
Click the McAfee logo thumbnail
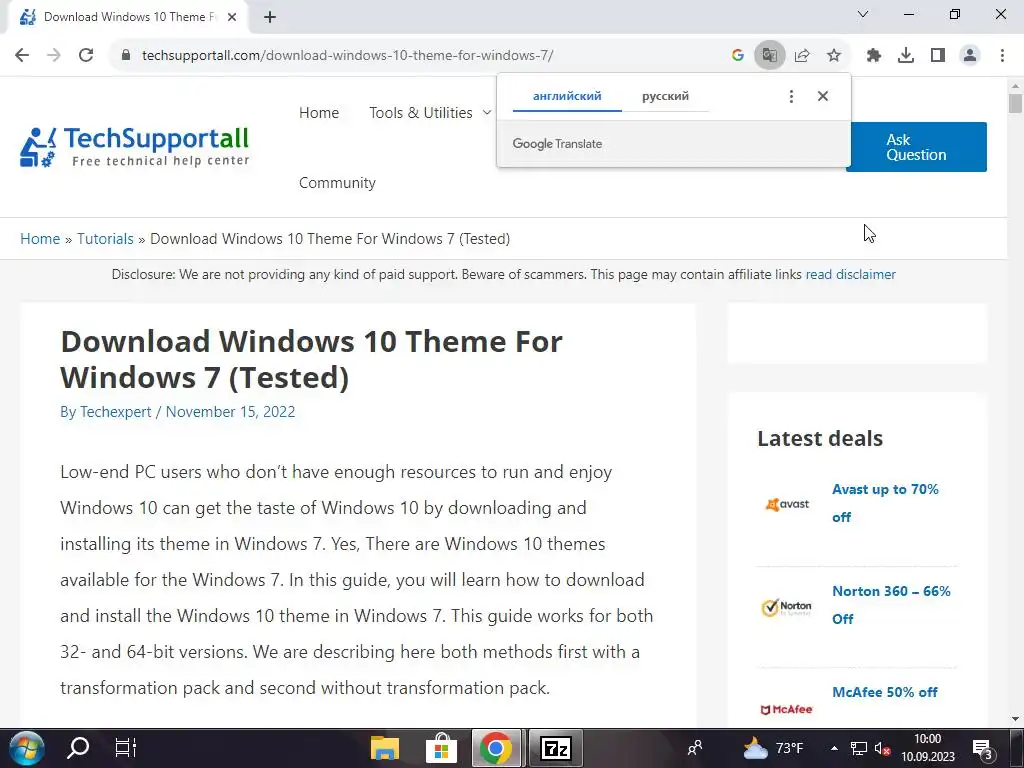point(787,709)
